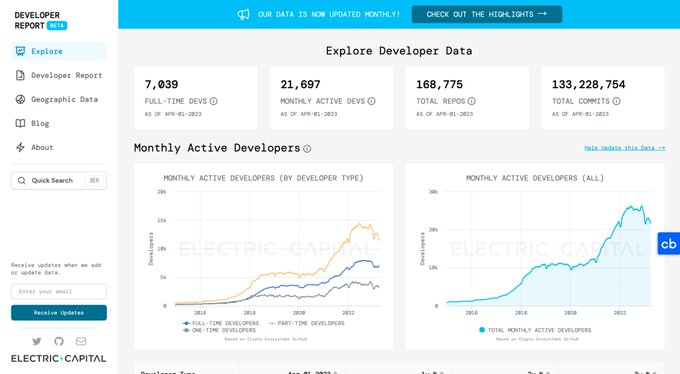Toggle One-Time Developers legend series

(219, 330)
